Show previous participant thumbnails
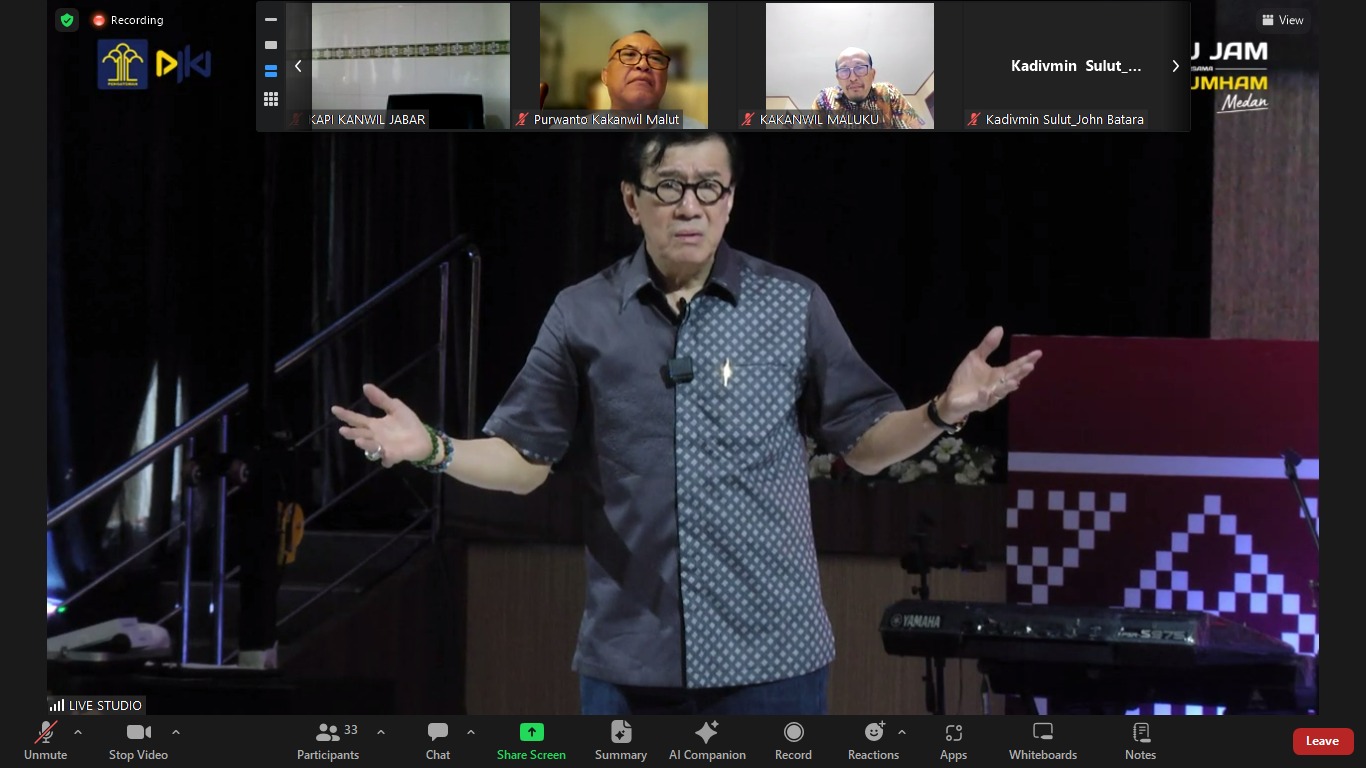This screenshot has width=1366, height=768. pos(298,66)
